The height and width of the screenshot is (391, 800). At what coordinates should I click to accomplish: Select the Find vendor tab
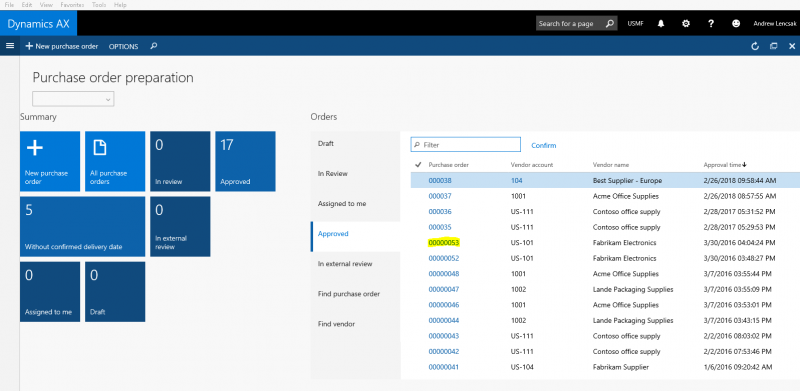[356, 324]
